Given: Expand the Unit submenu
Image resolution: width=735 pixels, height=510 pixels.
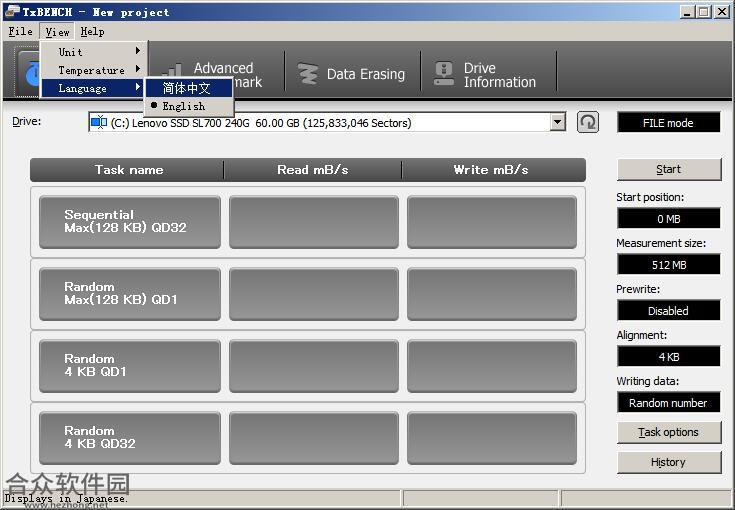Looking at the screenshot, I should (x=95, y=52).
